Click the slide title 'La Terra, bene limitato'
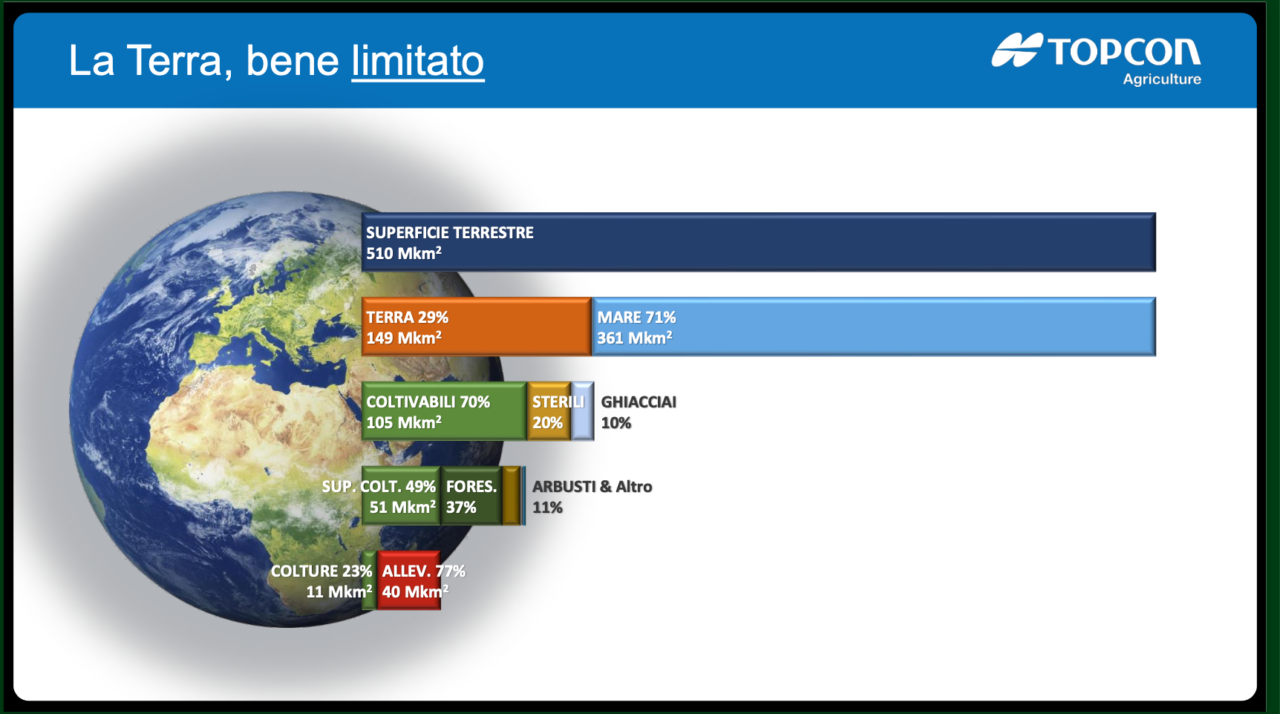Screen dimensions: 1280x714 click(x=276, y=61)
